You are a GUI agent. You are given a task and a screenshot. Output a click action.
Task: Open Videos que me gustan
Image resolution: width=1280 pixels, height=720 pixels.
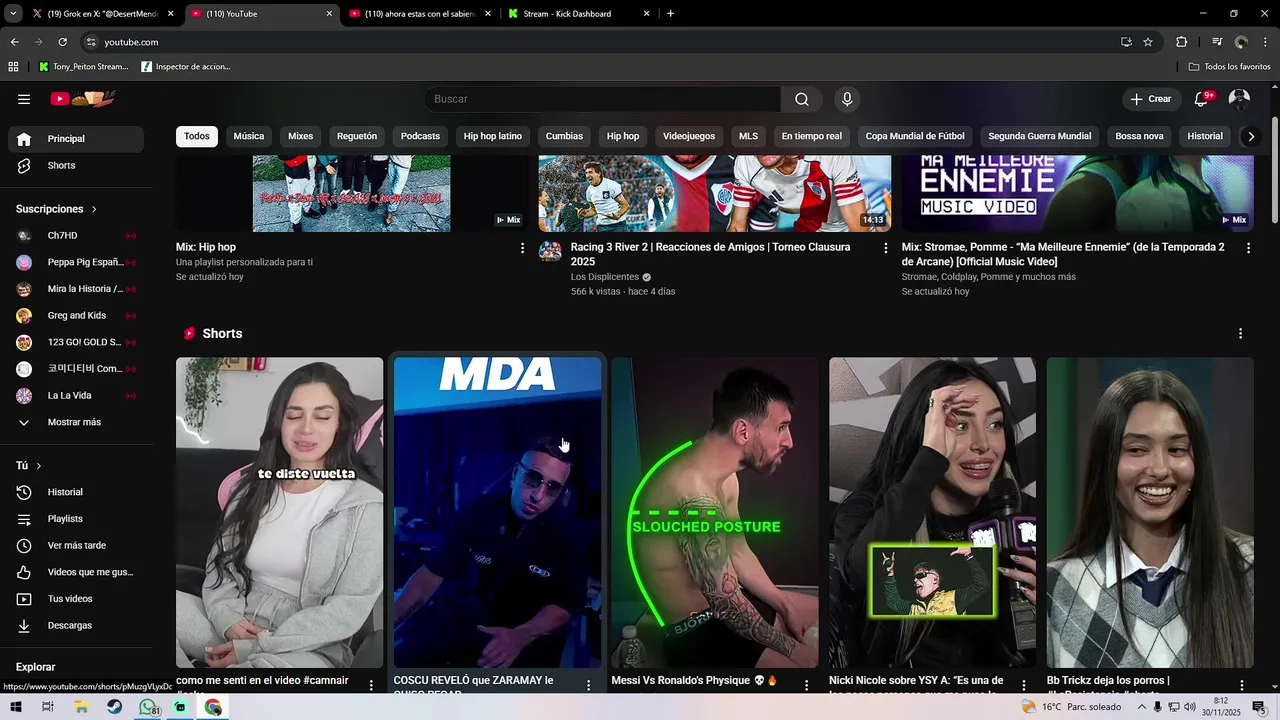click(76, 572)
